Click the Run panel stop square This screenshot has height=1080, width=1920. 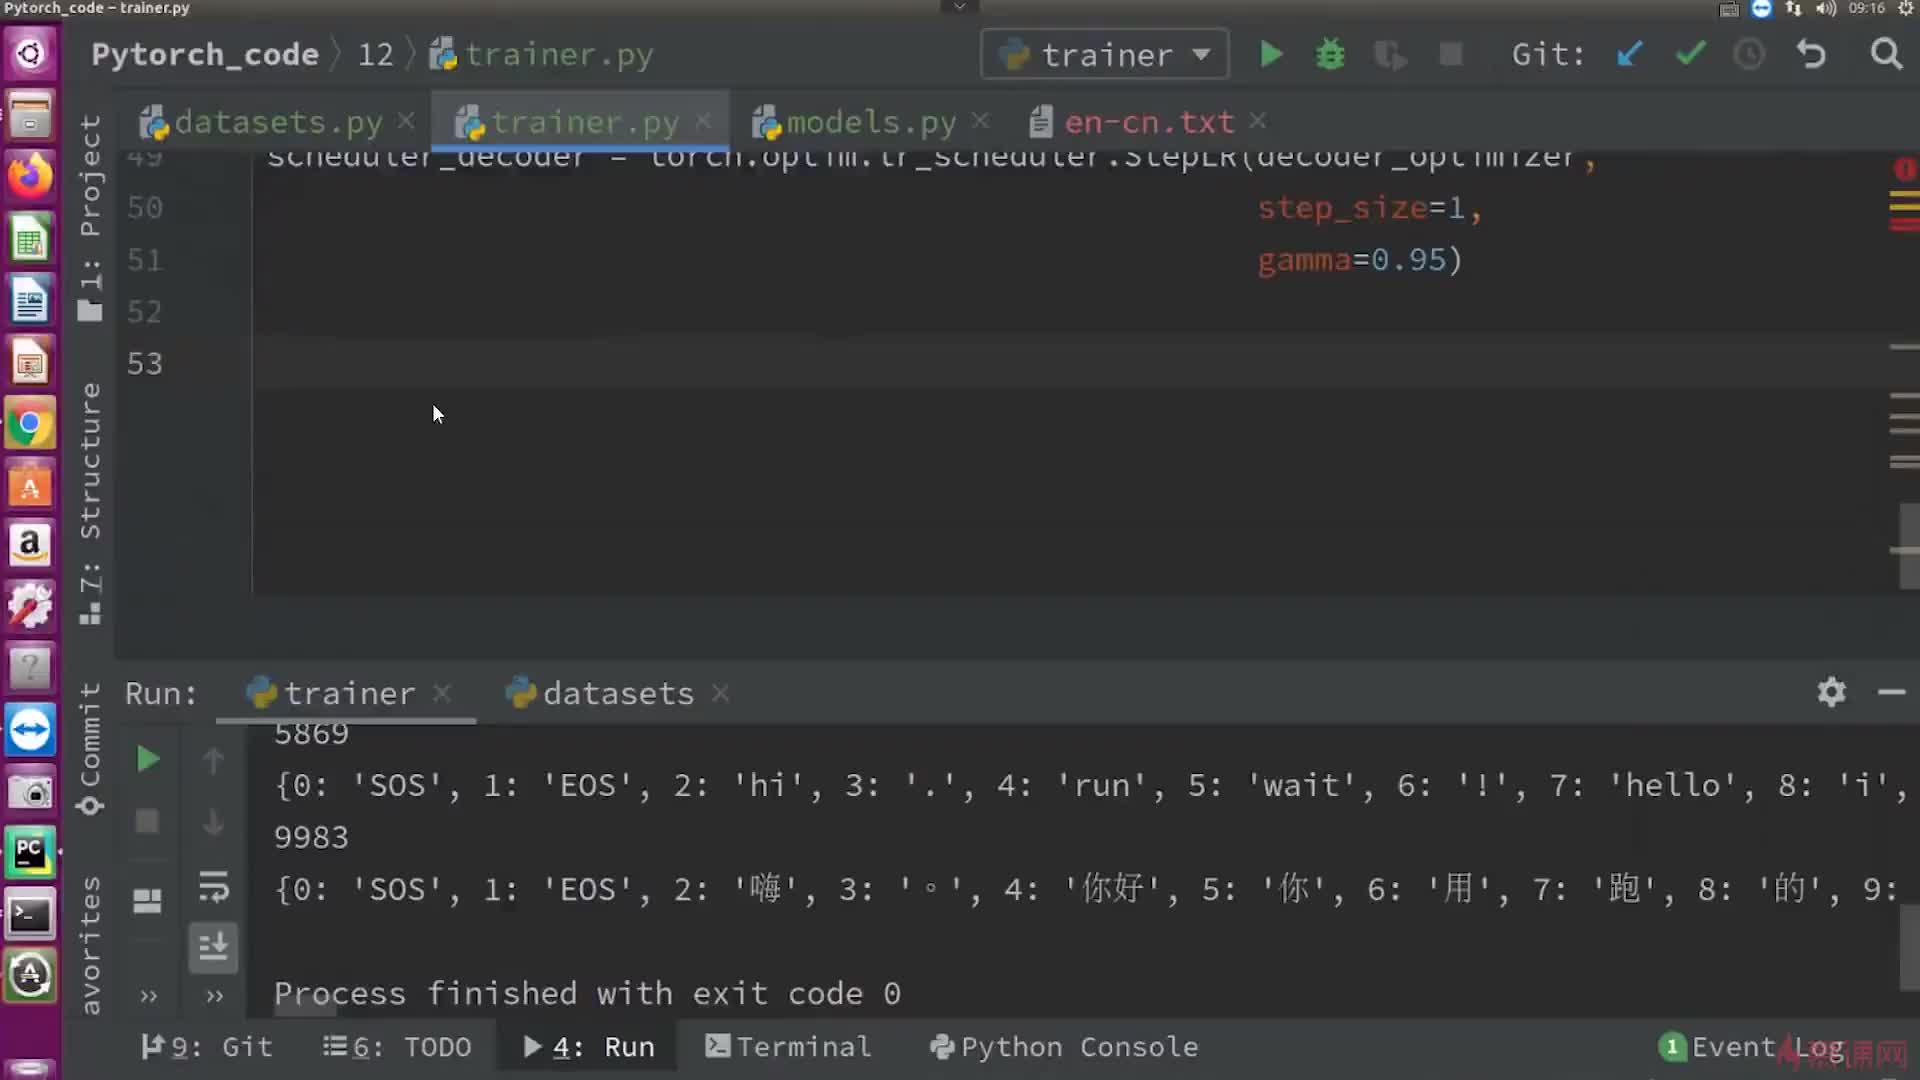coord(147,821)
